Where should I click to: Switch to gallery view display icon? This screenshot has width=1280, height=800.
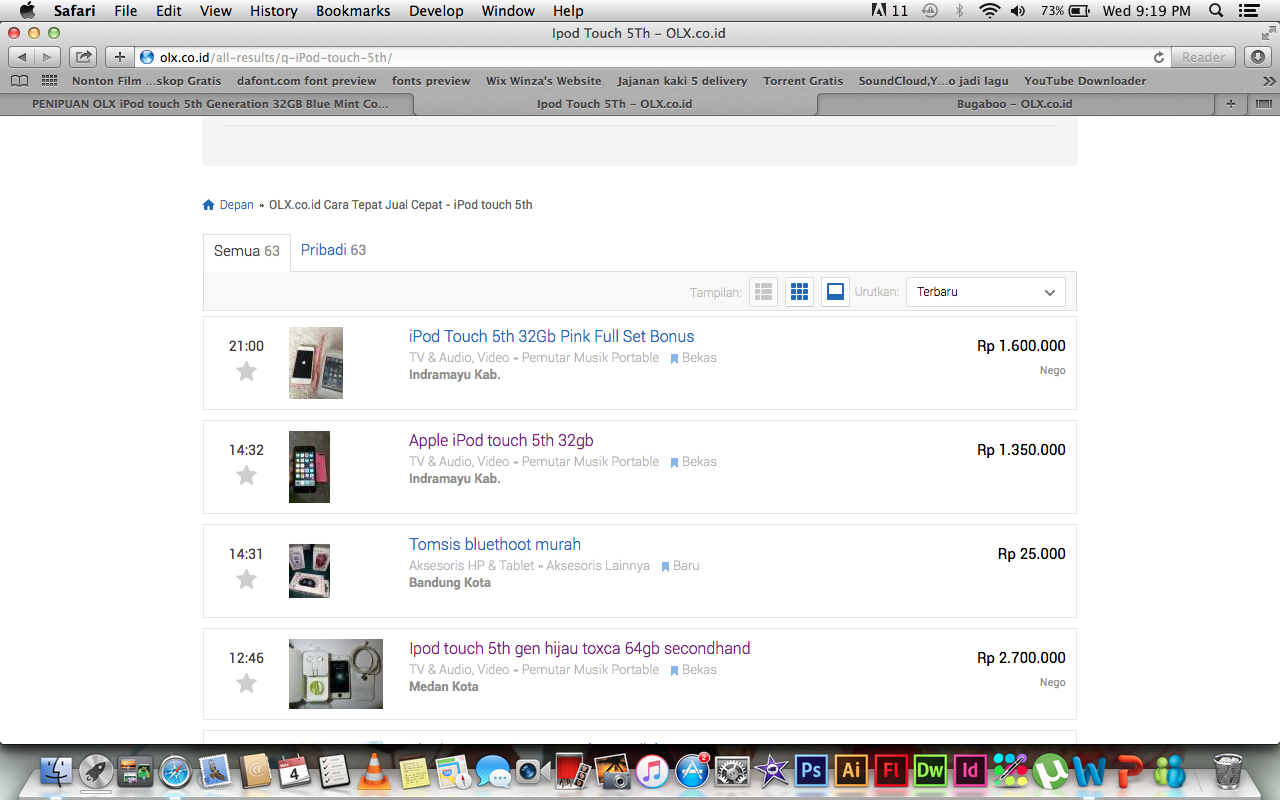835,292
